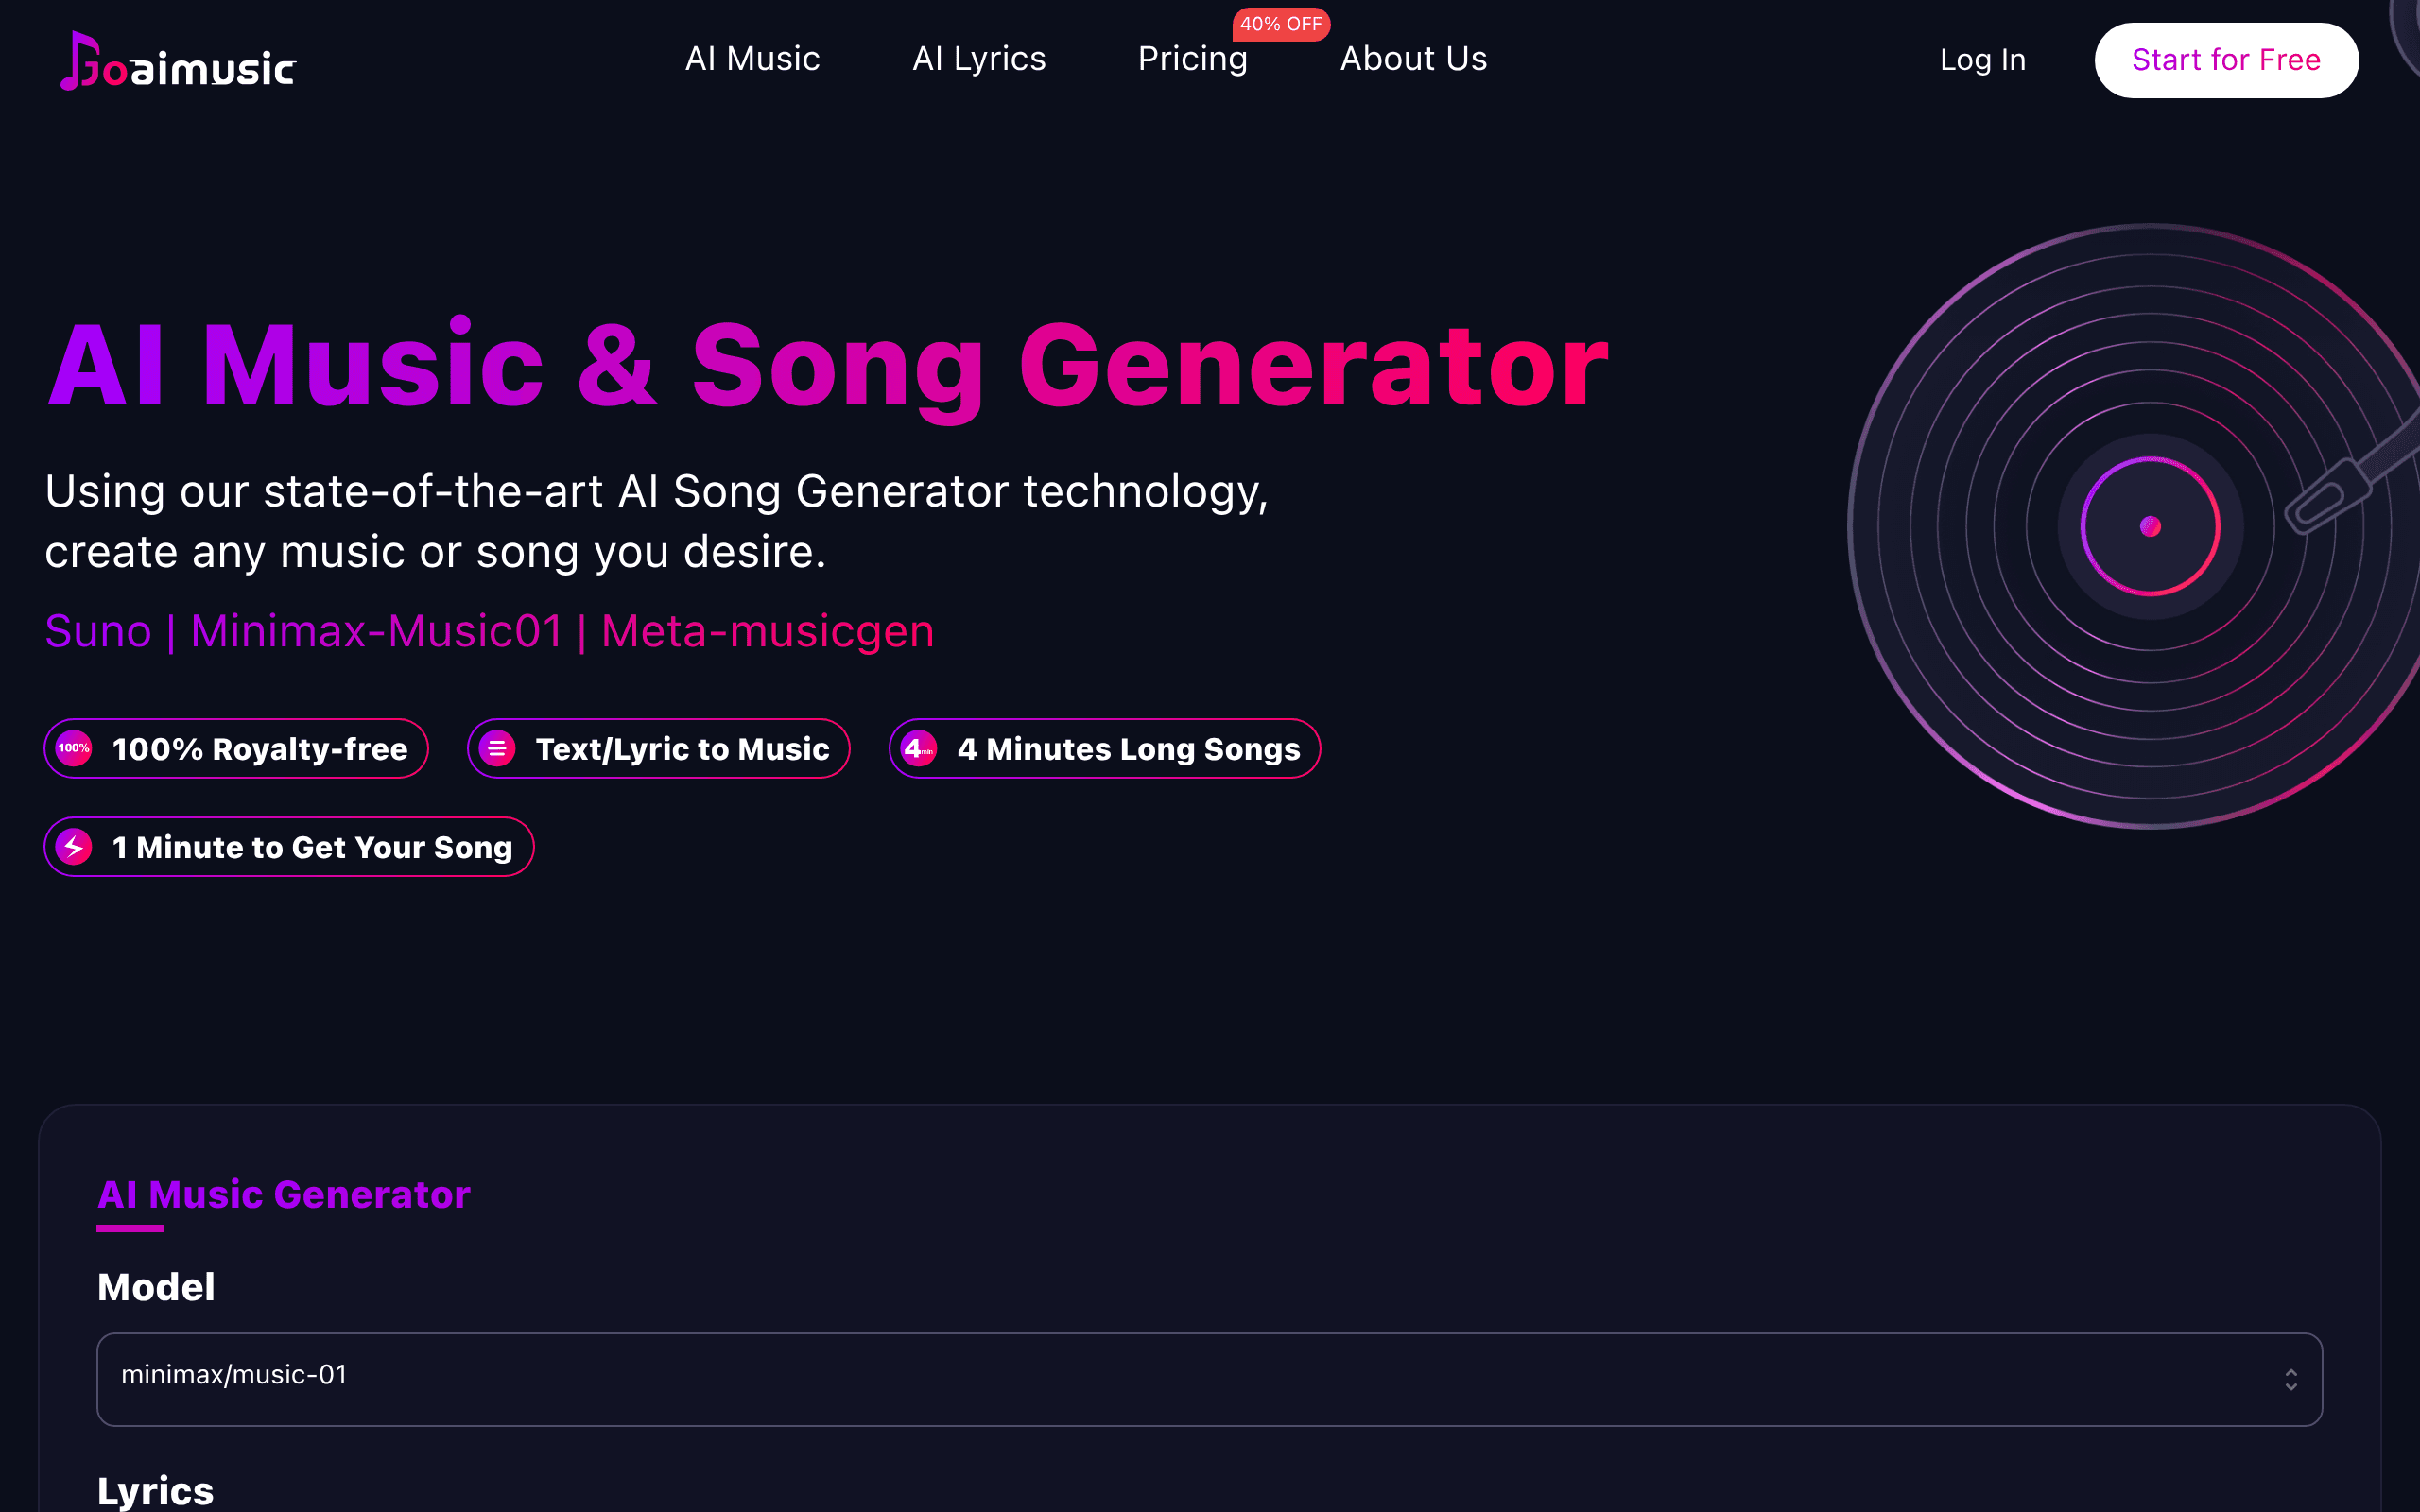Viewport: 2420px width, 1512px height.
Task: Click the Lyrics label
Action: (x=155, y=1491)
